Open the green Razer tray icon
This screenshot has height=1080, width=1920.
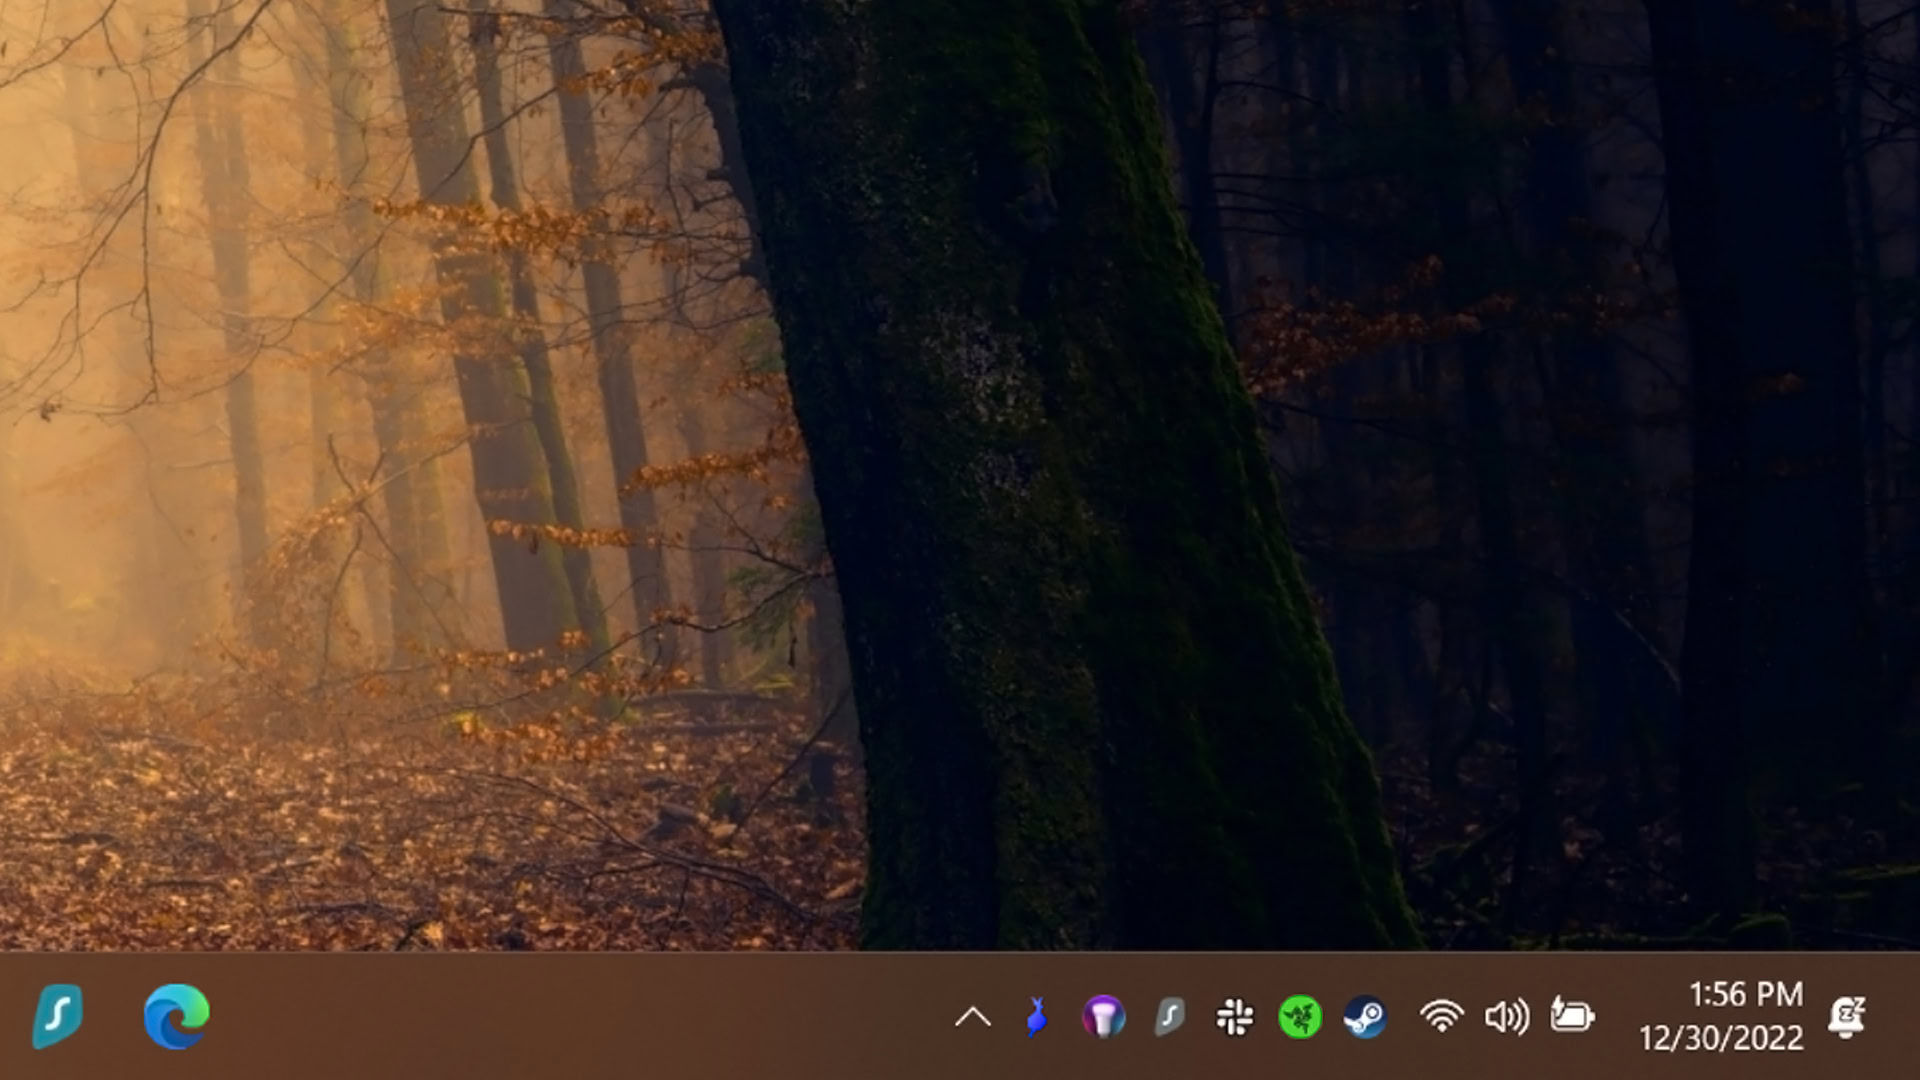click(x=1300, y=1018)
